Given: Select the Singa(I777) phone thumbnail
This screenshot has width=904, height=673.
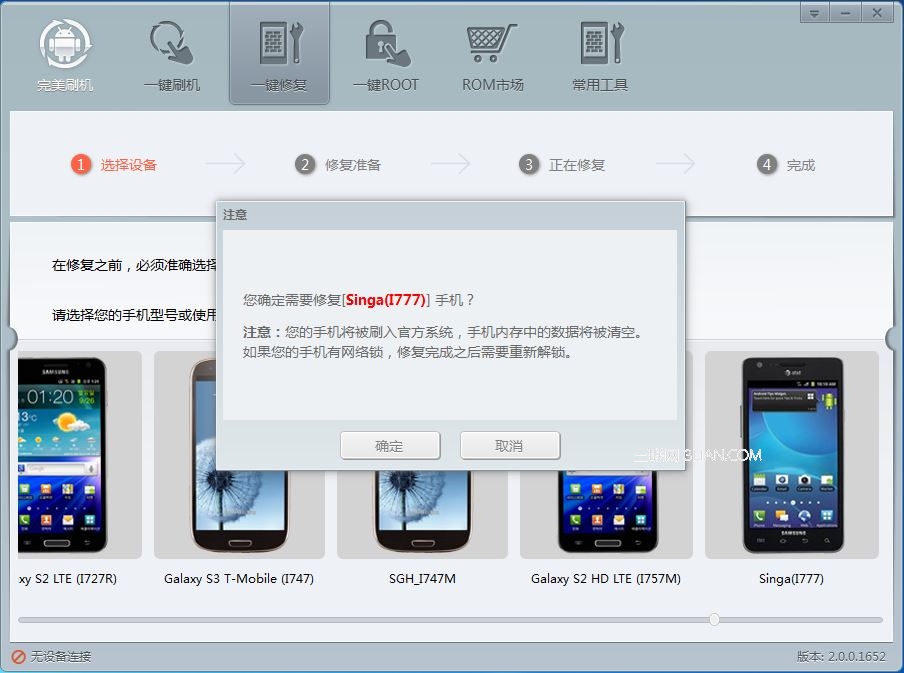Looking at the screenshot, I should point(792,455).
